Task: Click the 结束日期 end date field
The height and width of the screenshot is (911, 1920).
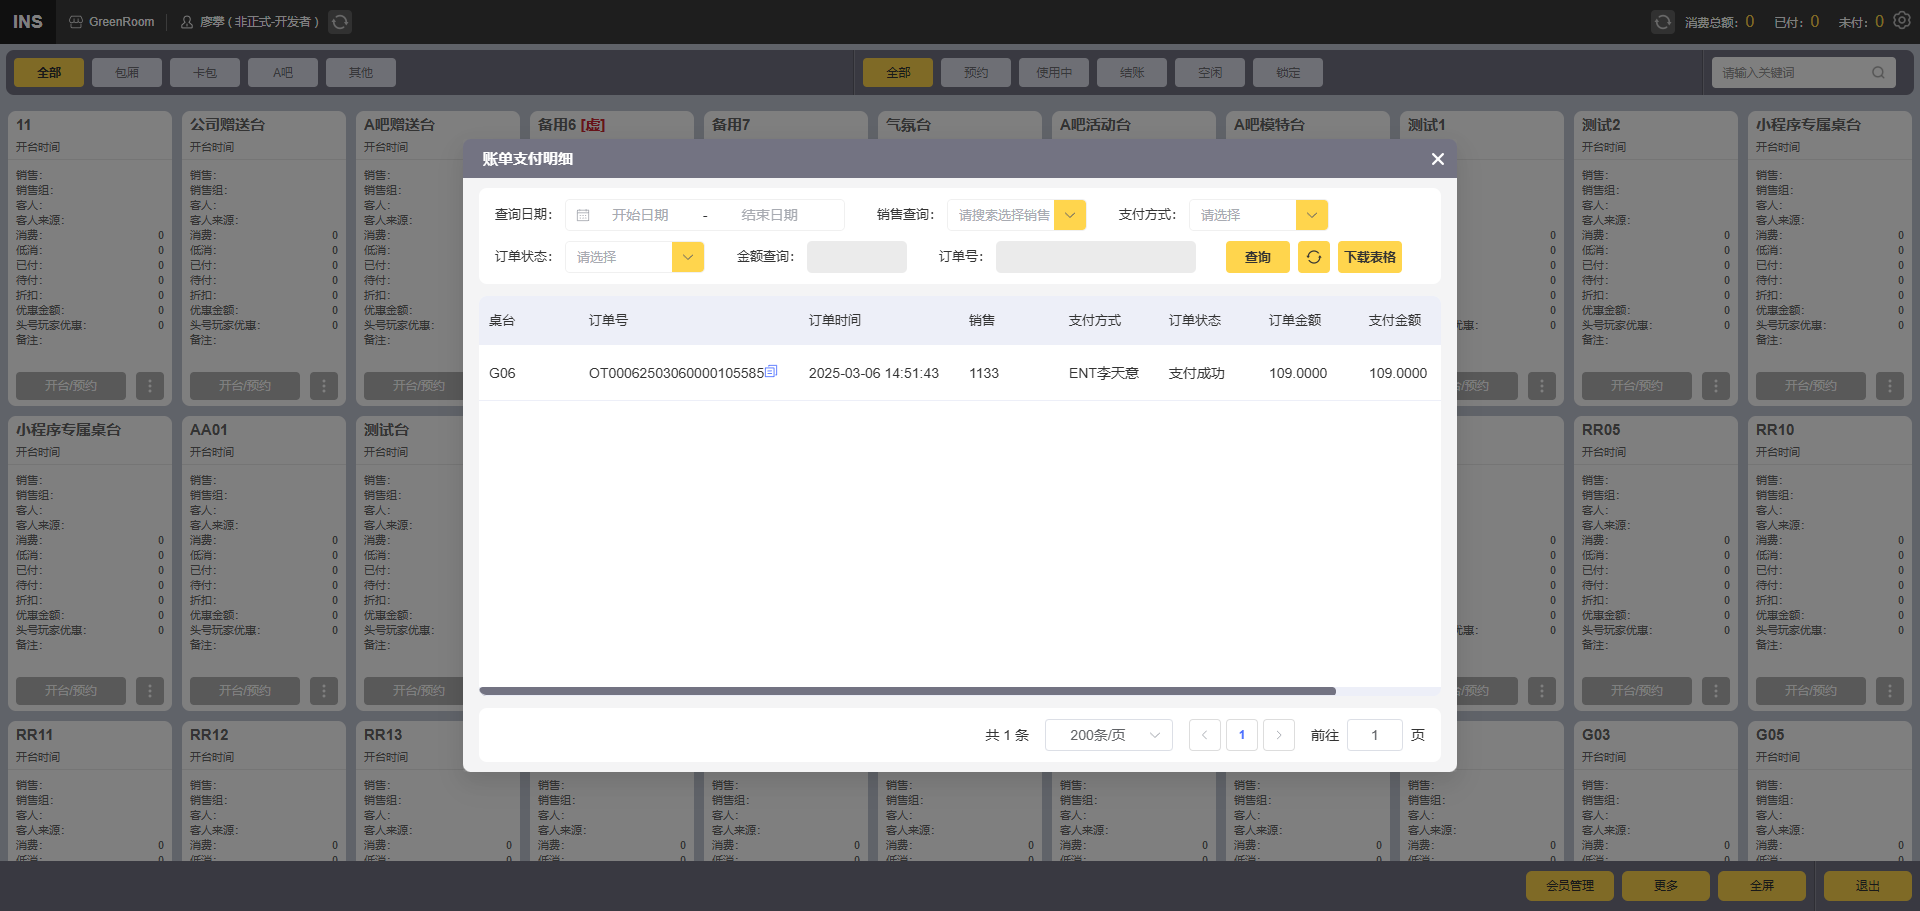Action: coord(770,215)
